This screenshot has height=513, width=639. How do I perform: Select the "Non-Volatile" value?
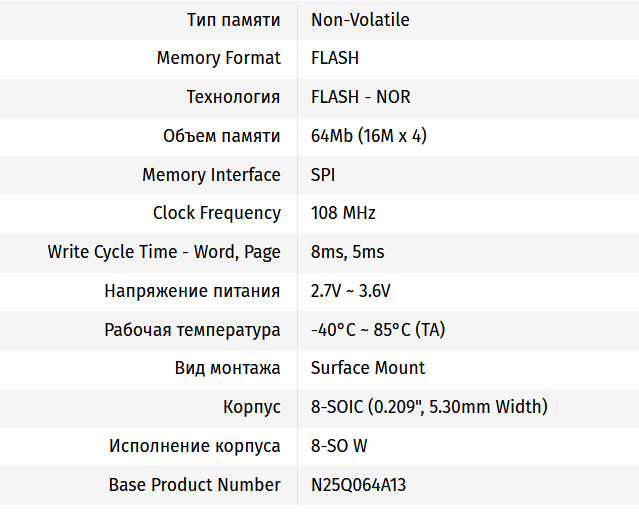360,20
